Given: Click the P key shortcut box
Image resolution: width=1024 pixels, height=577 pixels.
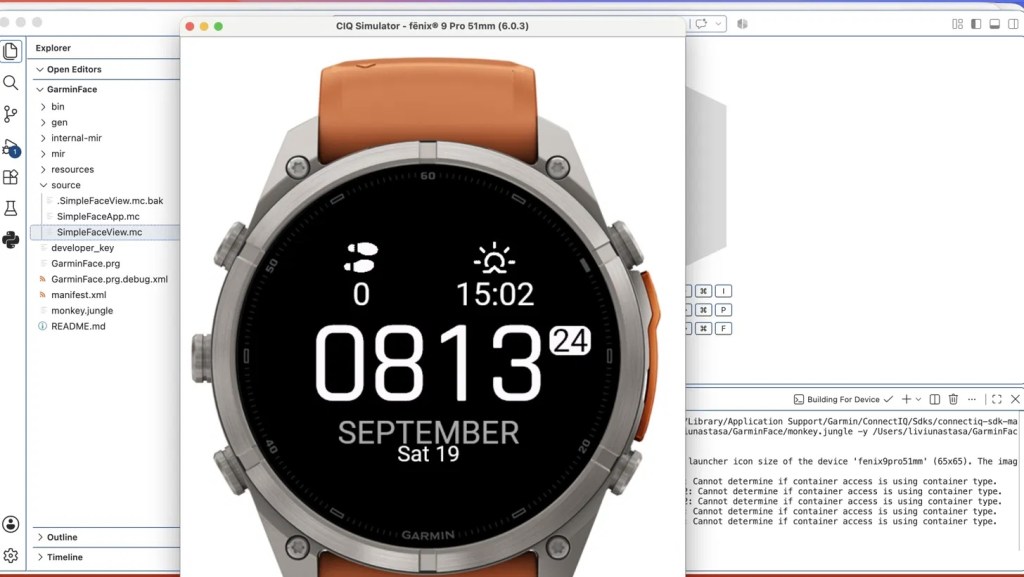Looking at the screenshot, I should (x=723, y=310).
